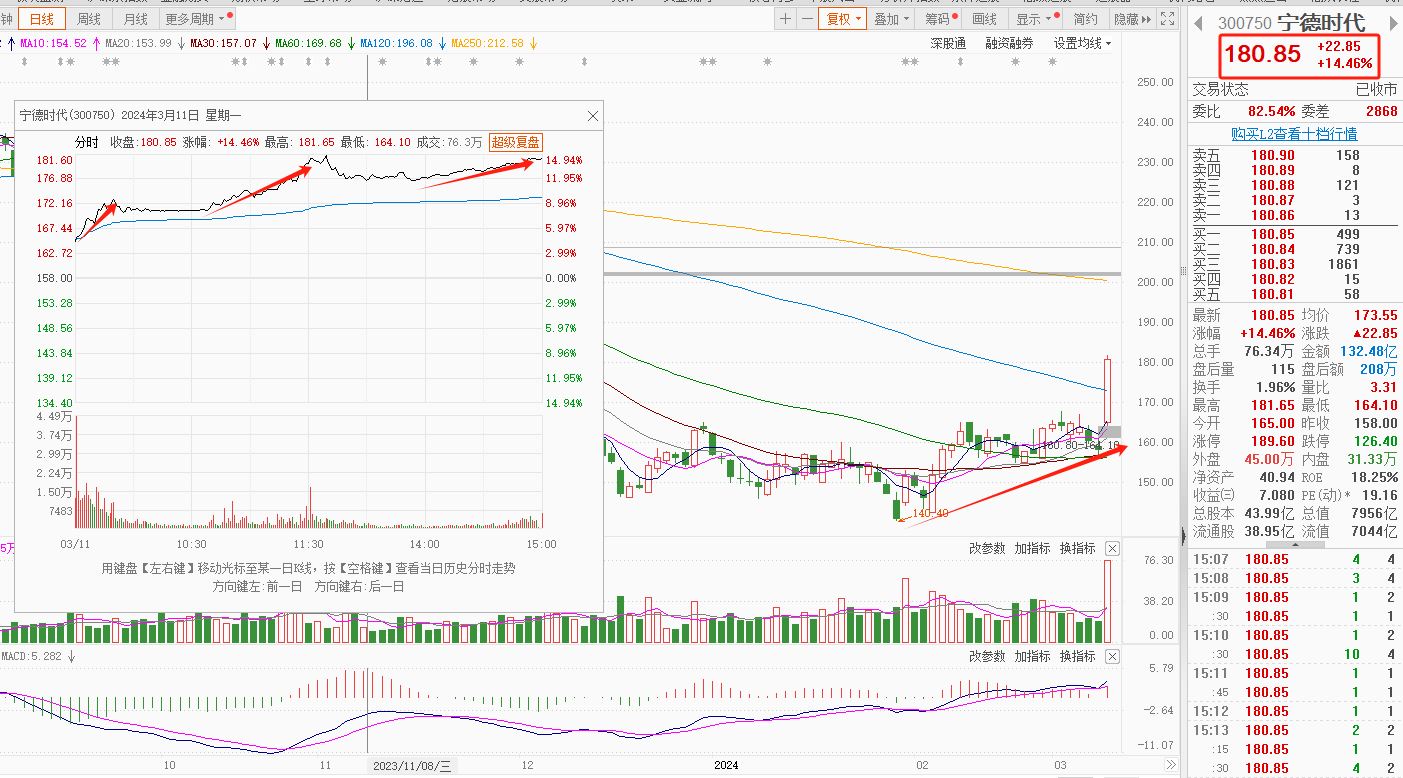Close the 宁德时代 intraday popup window

(x=592, y=116)
